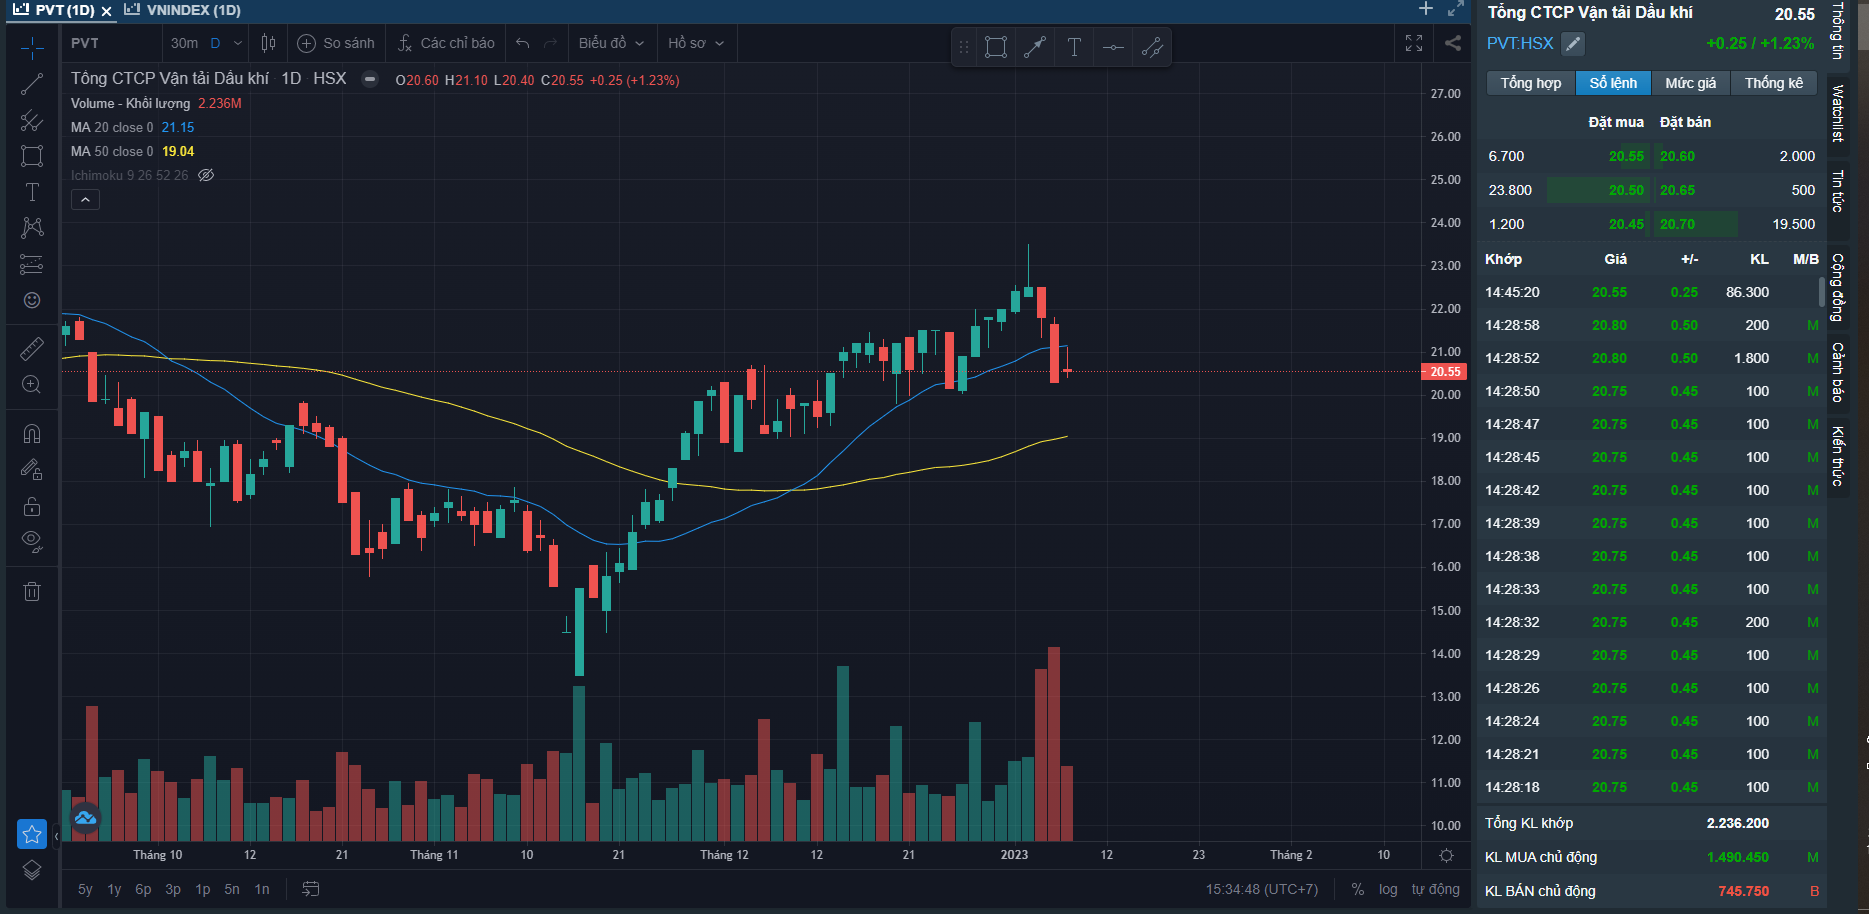The height and width of the screenshot is (914, 1869).
Task: Click the order list scrollbar
Action: [1821, 293]
